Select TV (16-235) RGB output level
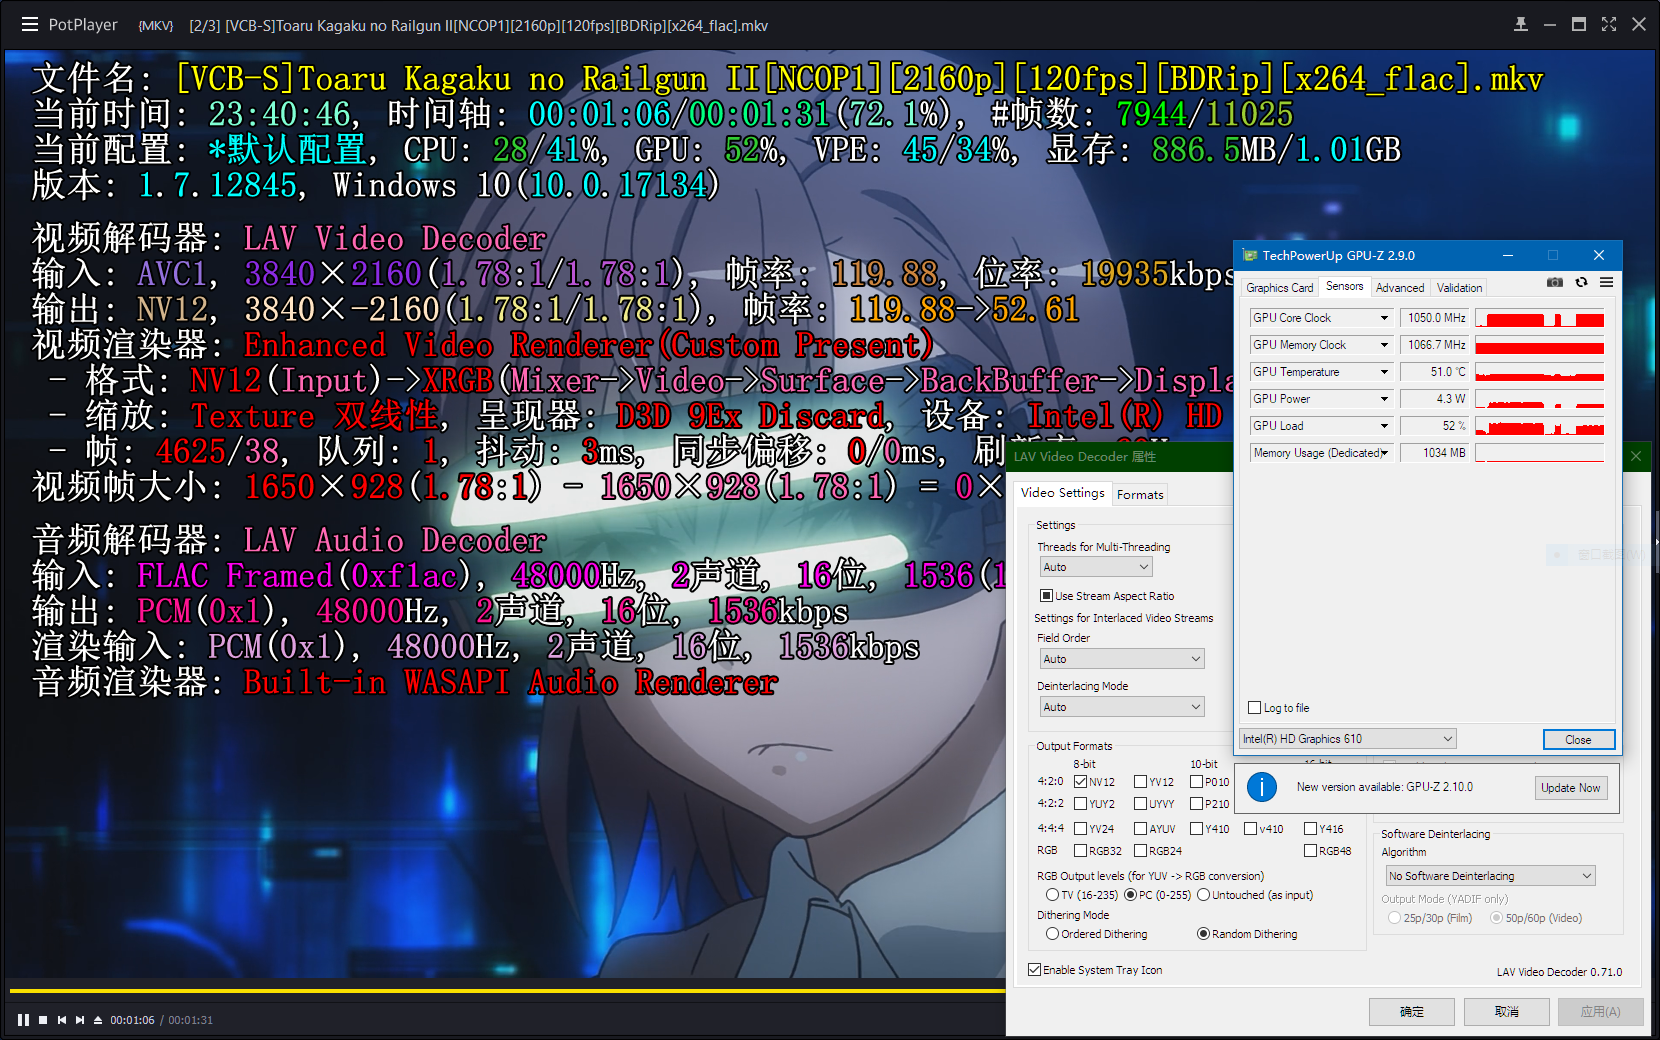 click(x=1053, y=895)
